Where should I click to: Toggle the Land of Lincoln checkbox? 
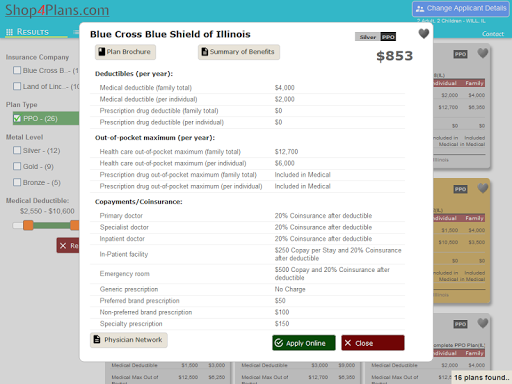tap(17, 86)
